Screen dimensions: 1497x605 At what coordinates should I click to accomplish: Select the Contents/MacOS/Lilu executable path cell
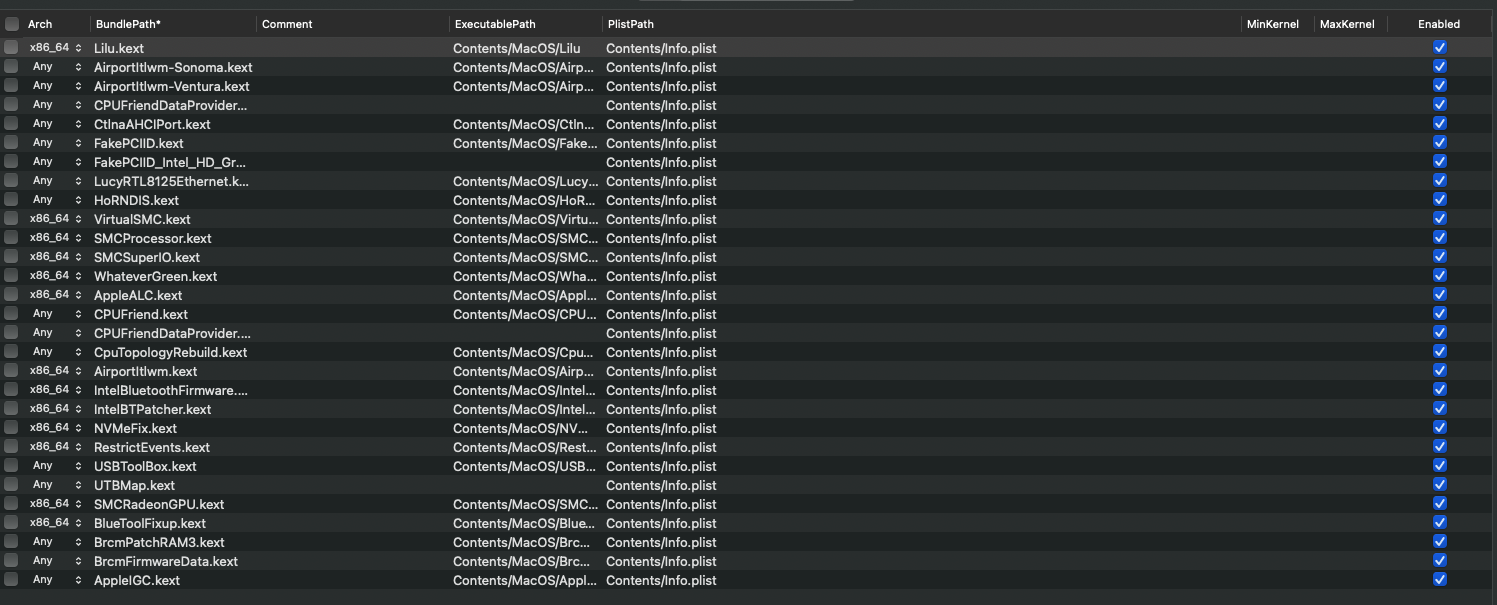point(517,48)
